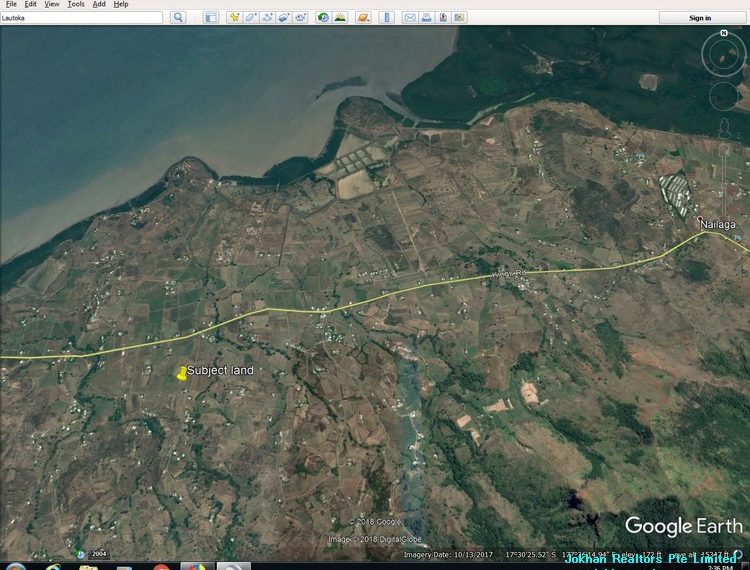750x570 pixels.
Task: Select the Add Path tool
Action: click(x=268, y=17)
